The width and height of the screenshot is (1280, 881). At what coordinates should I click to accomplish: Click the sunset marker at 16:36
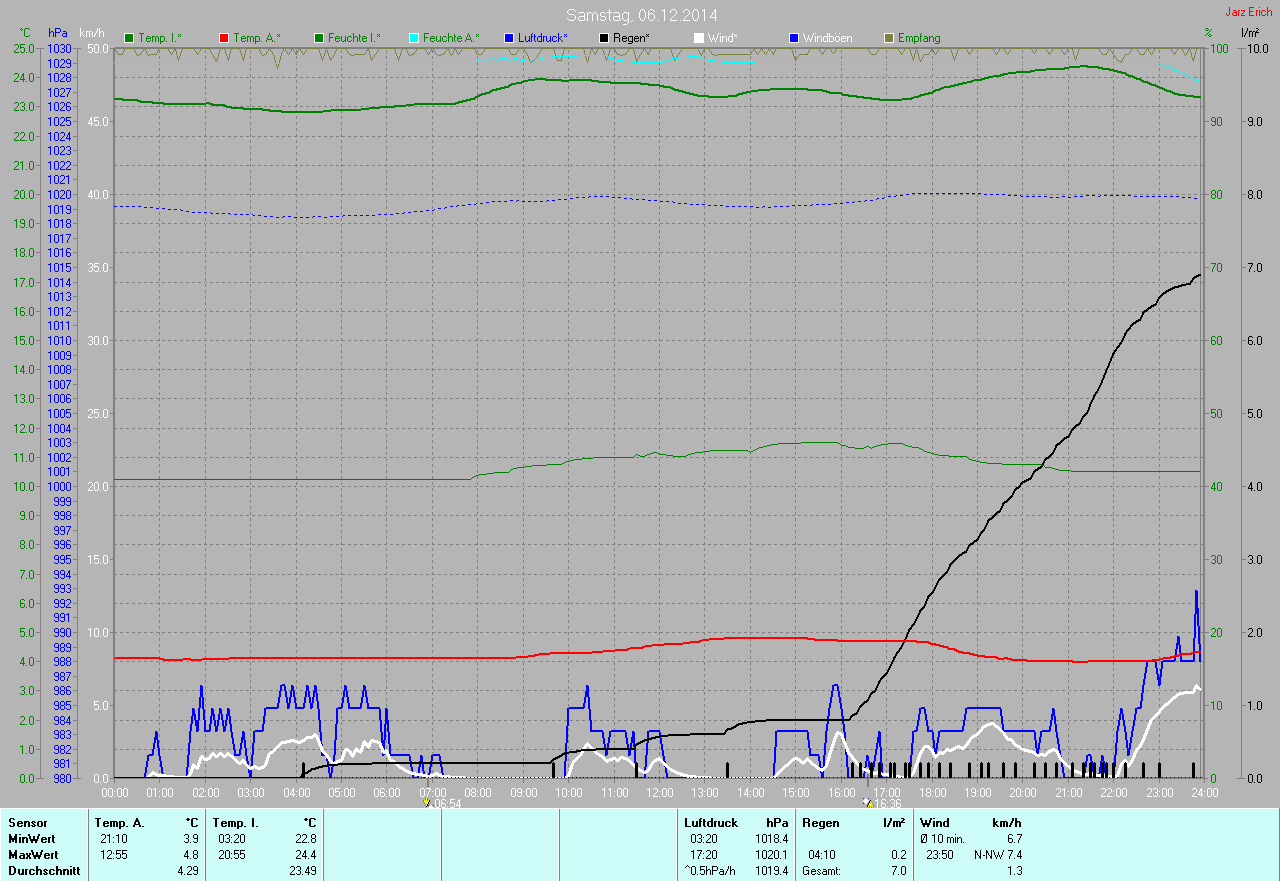tap(867, 802)
